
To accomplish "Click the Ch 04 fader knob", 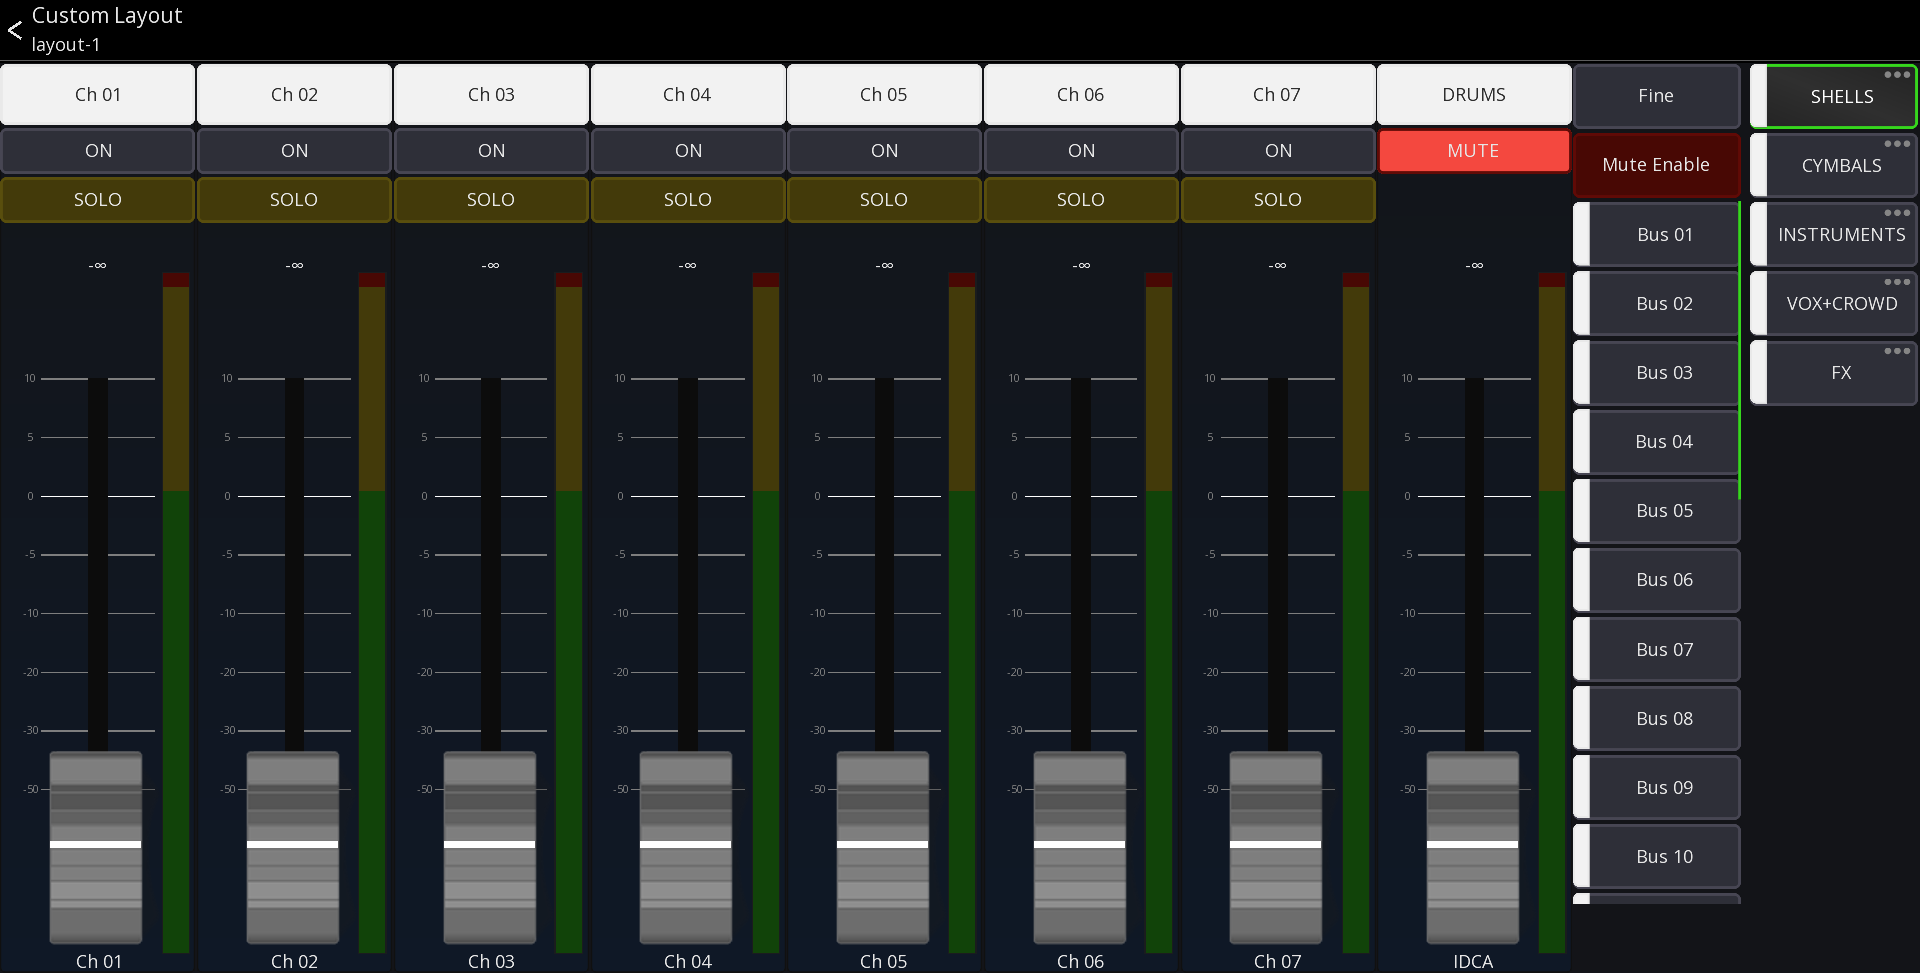I will click(686, 846).
